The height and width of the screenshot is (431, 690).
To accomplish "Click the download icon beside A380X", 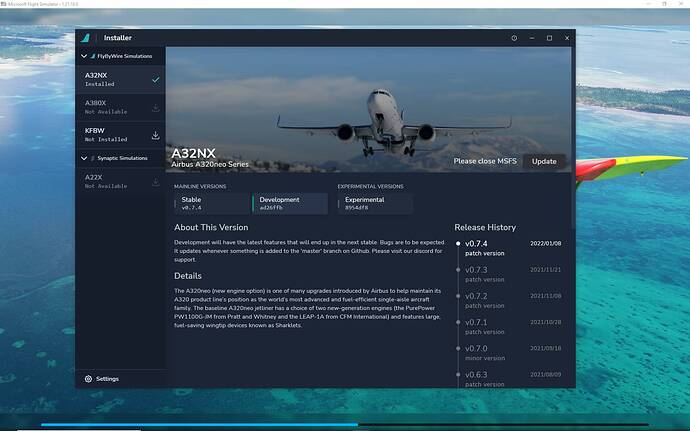I will 155,108.
